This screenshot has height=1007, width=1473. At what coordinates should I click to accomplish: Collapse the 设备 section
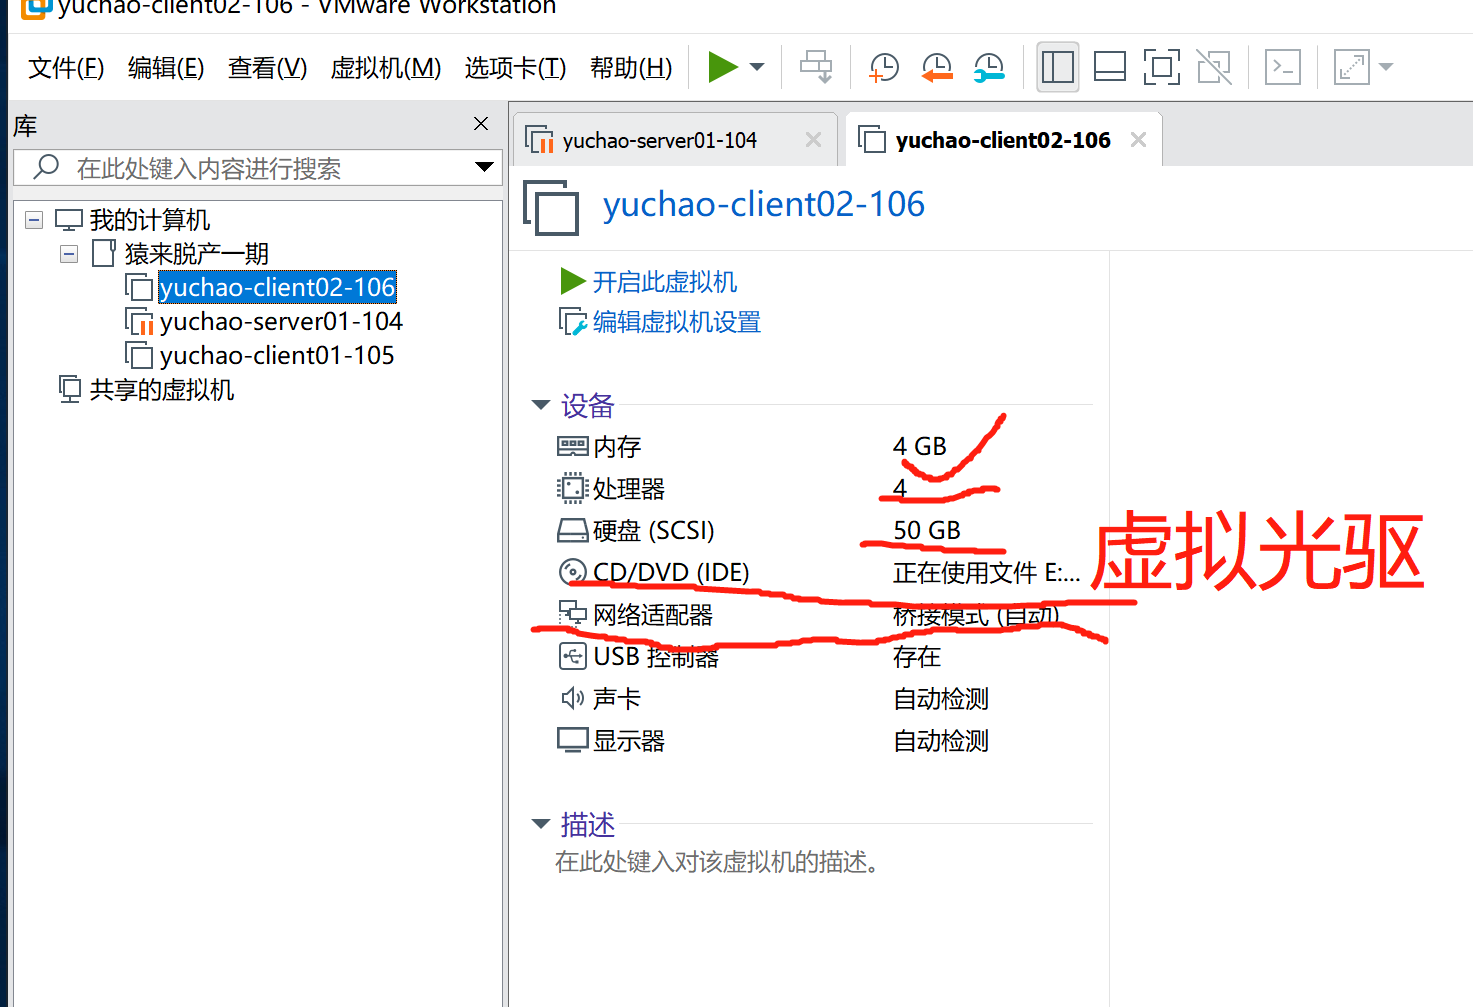click(541, 405)
